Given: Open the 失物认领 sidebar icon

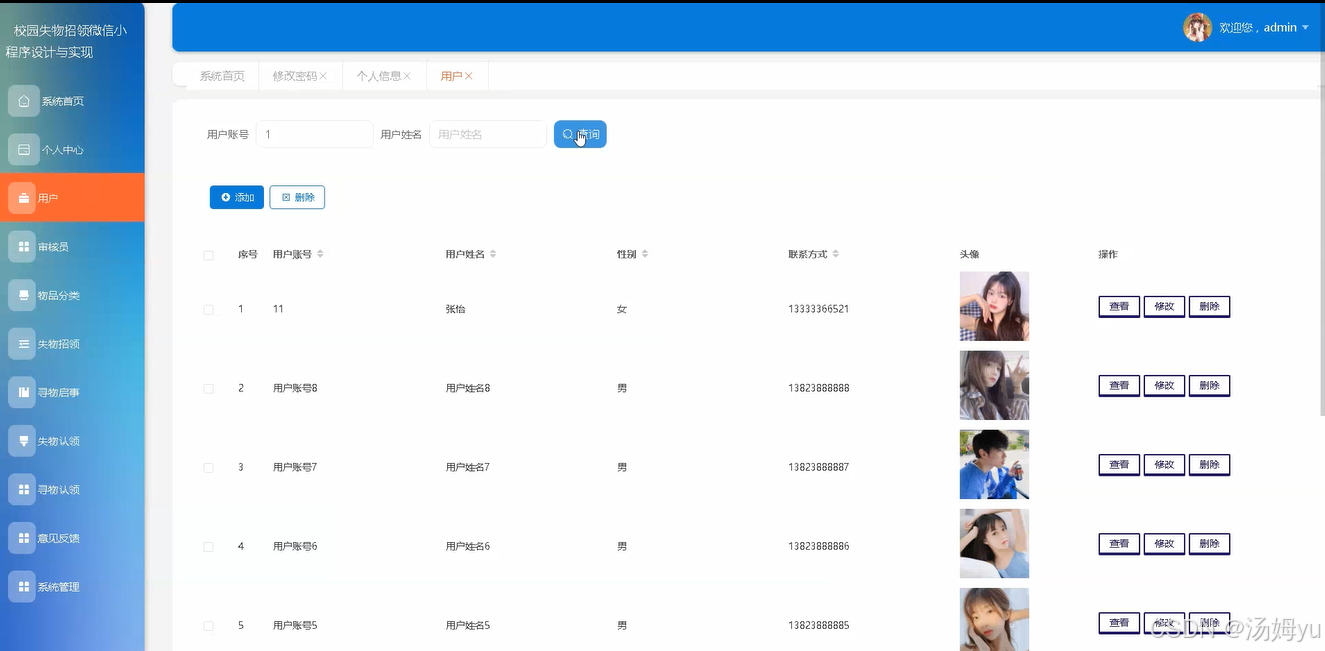Looking at the screenshot, I should point(23,441).
